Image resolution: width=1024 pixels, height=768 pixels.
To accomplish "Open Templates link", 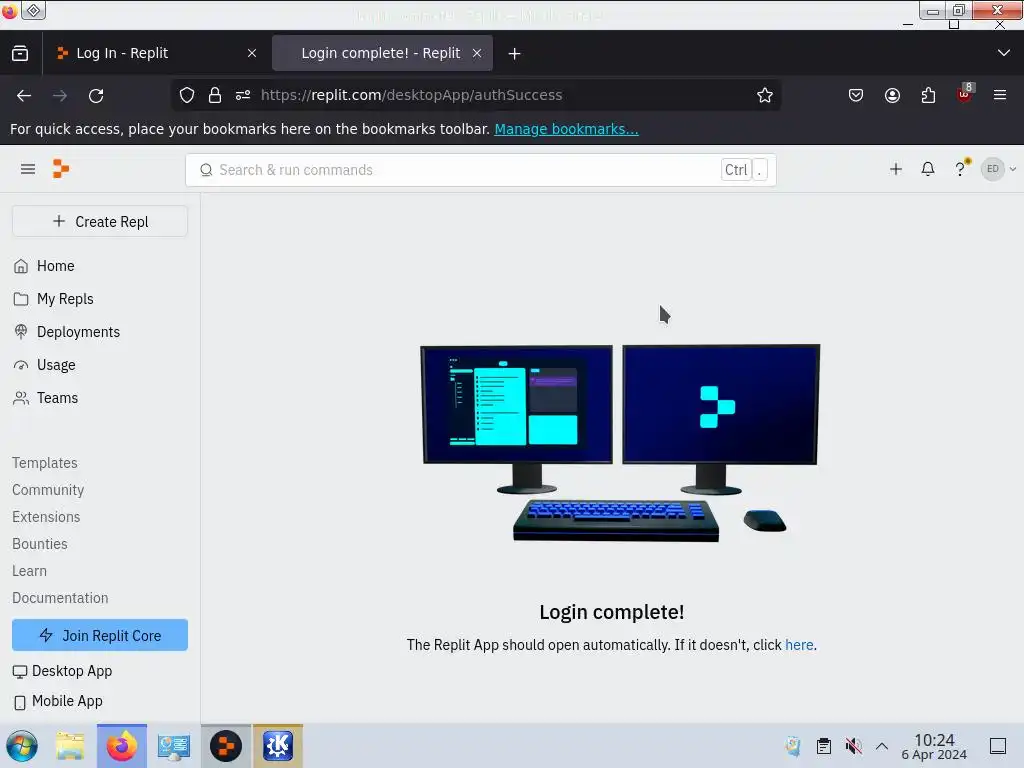I will point(44,463).
